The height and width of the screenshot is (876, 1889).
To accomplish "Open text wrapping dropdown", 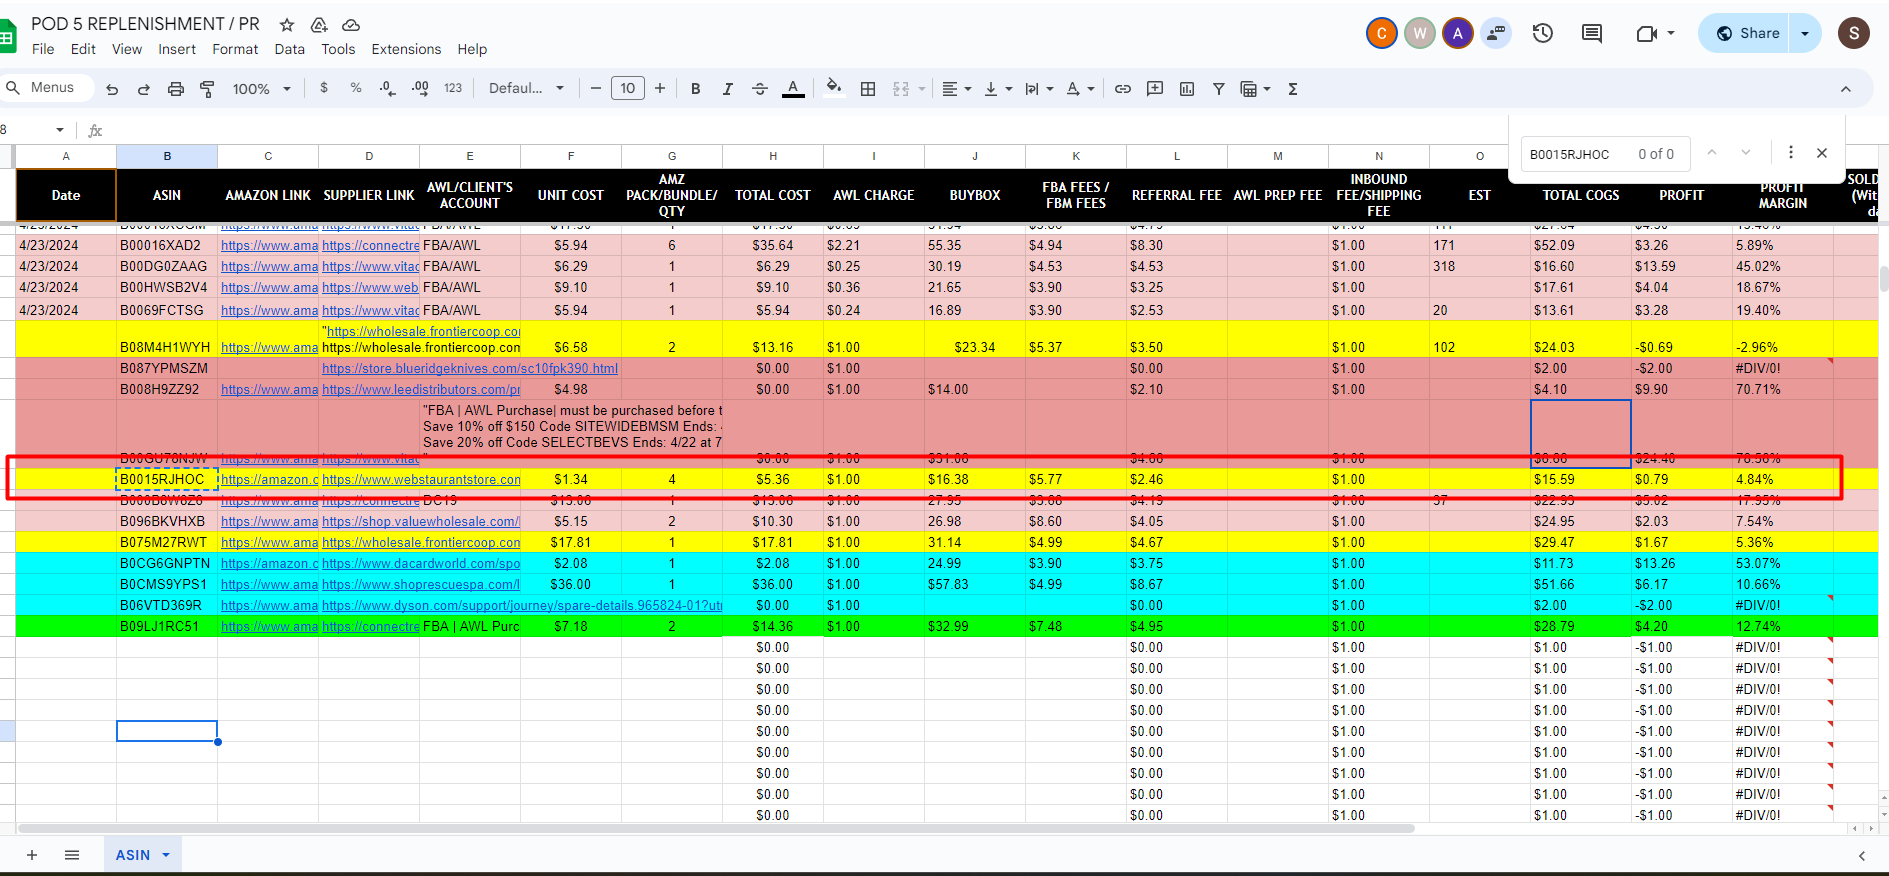I will 1039,89.
